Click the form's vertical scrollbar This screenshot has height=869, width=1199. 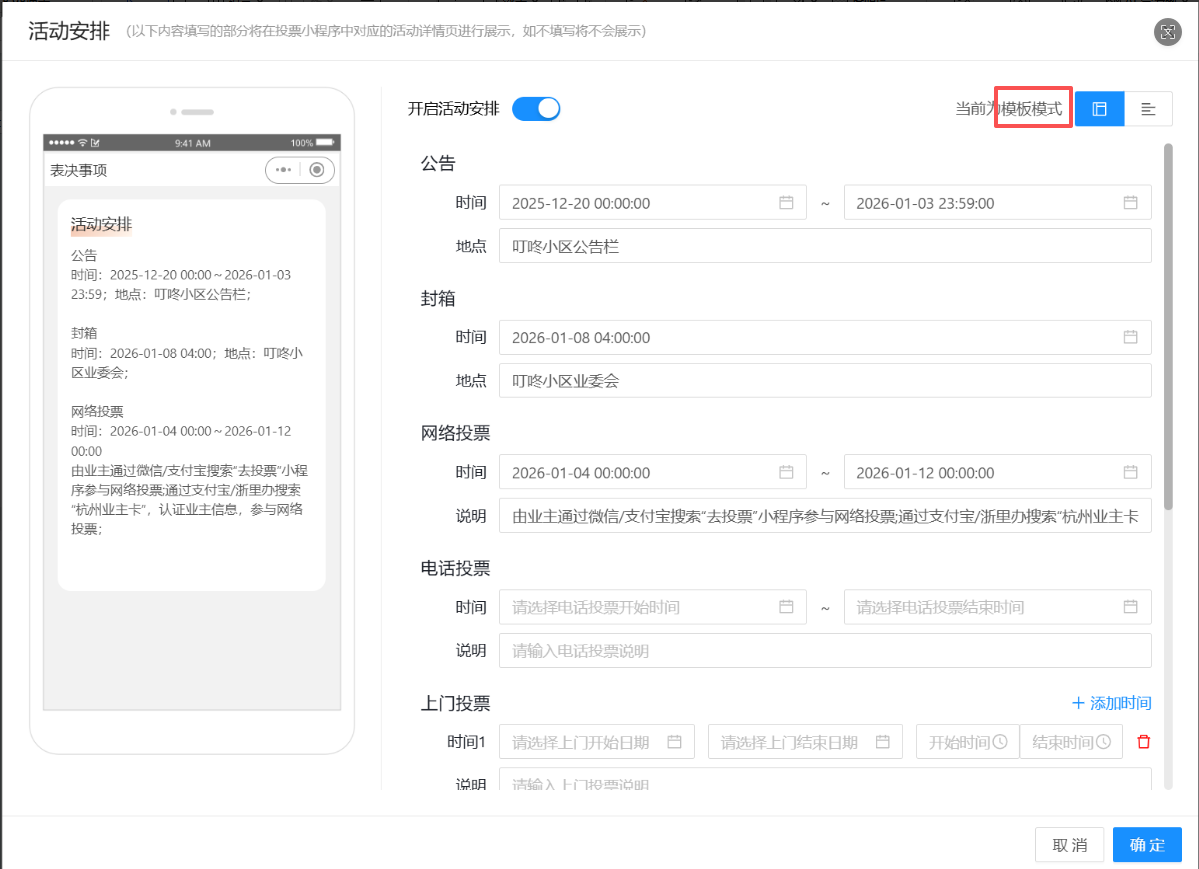point(1166,300)
